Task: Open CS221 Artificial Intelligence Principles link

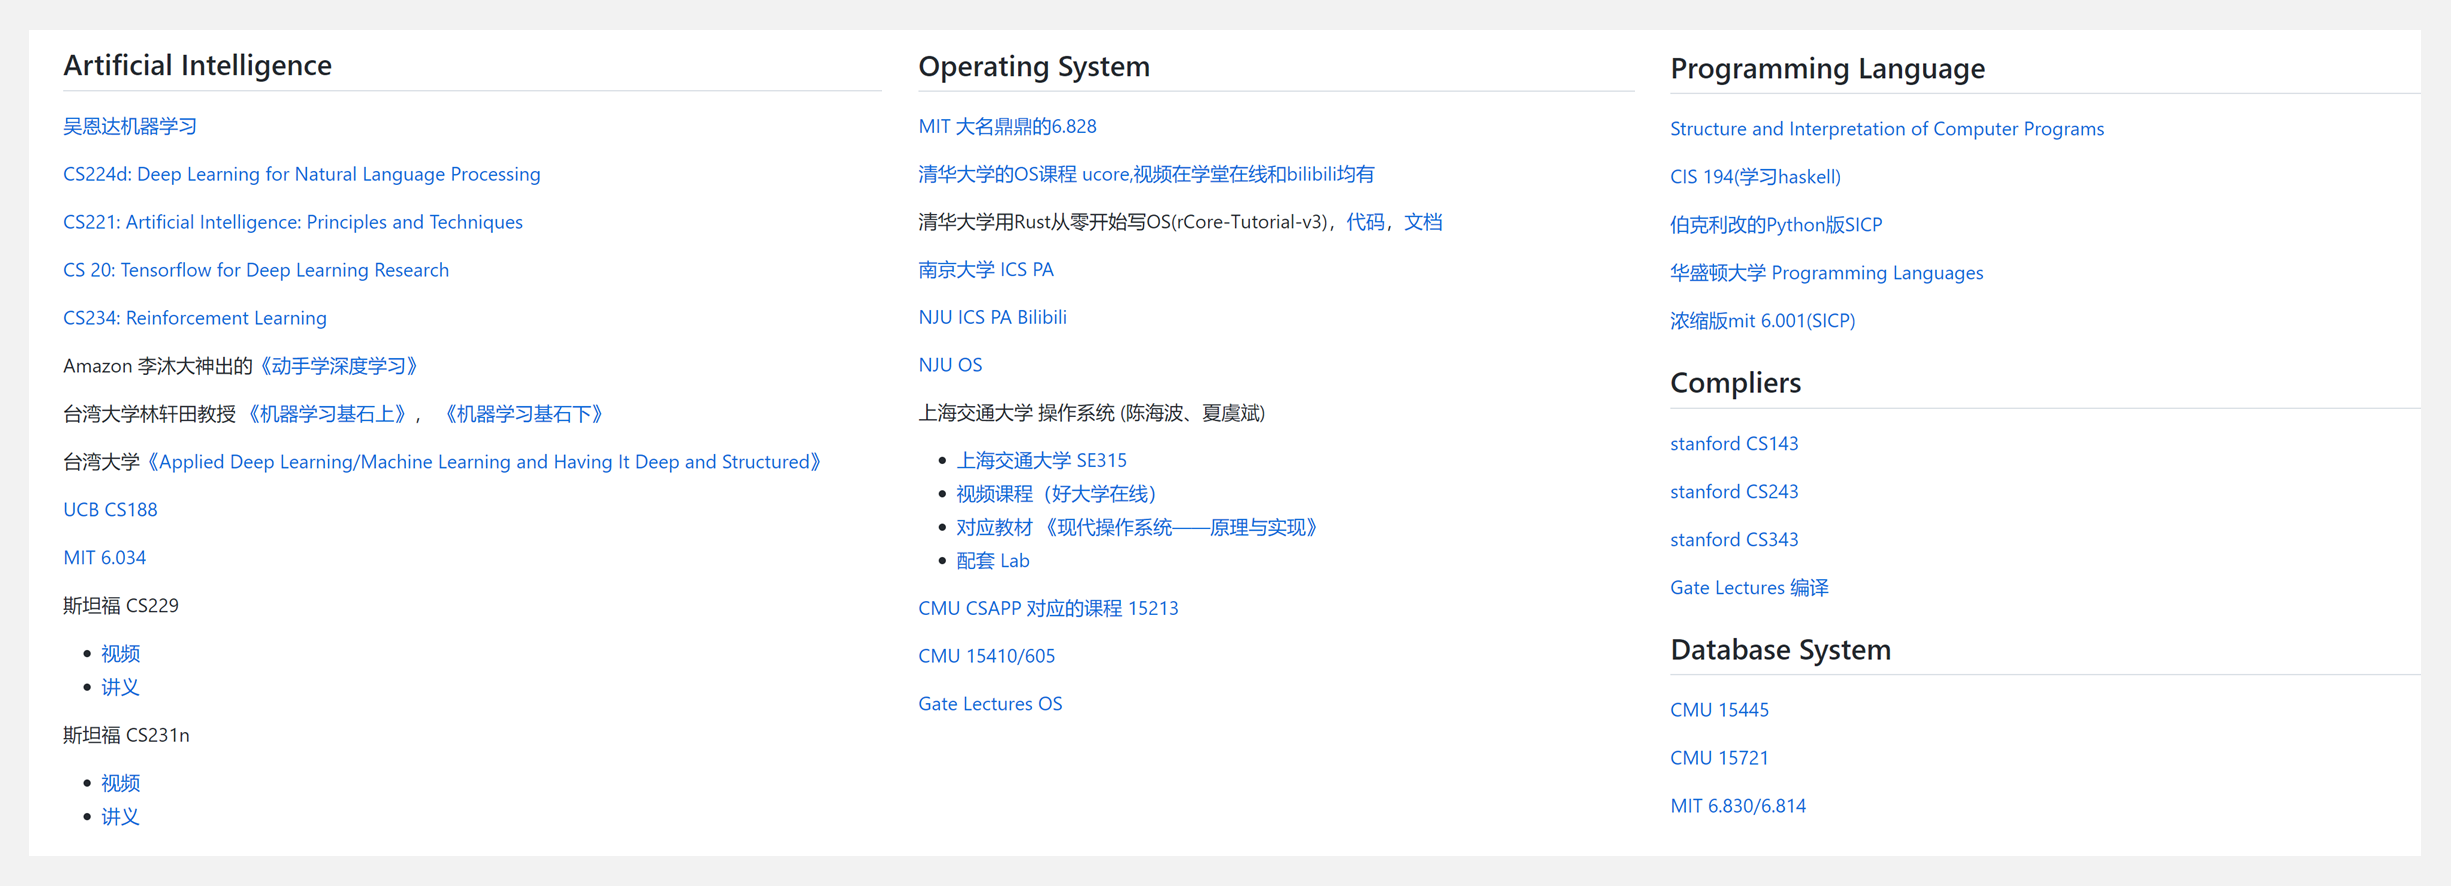Action: tap(293, 222)
